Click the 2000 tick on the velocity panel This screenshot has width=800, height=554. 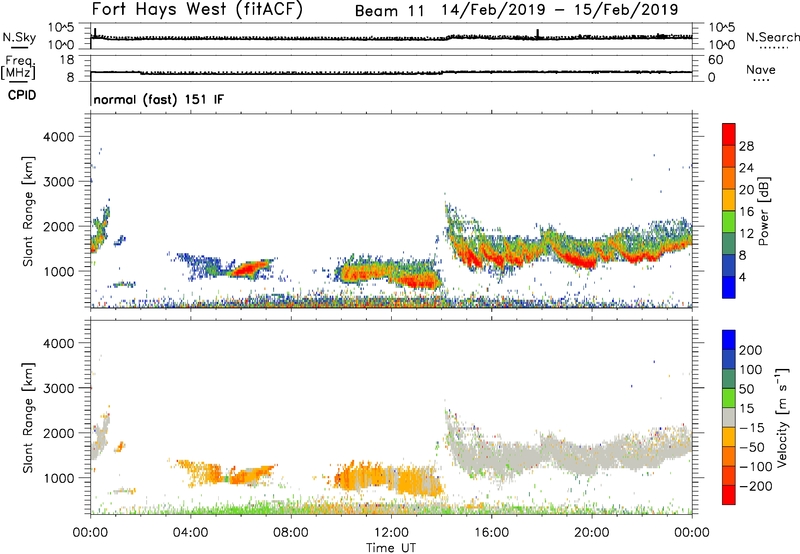point(59,433)
